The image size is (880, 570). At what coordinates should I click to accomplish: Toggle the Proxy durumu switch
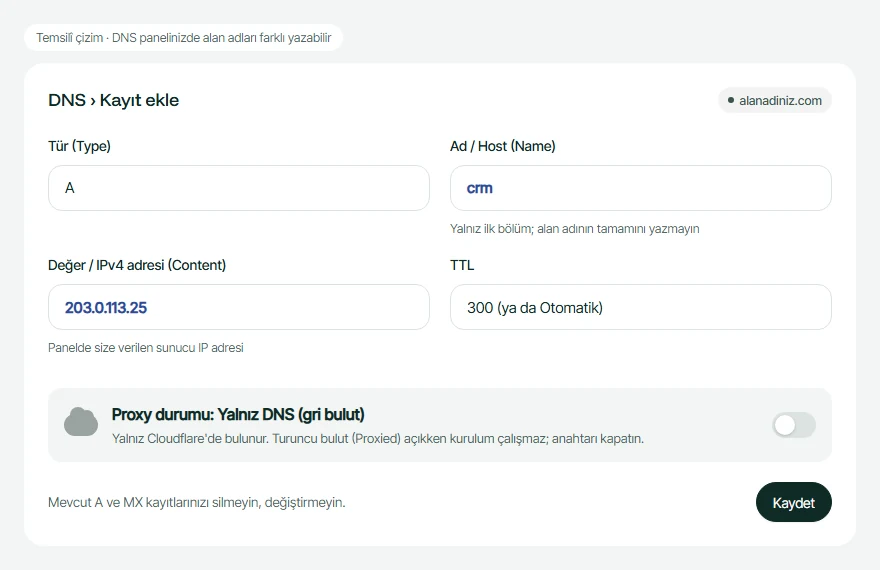point(794,425)
